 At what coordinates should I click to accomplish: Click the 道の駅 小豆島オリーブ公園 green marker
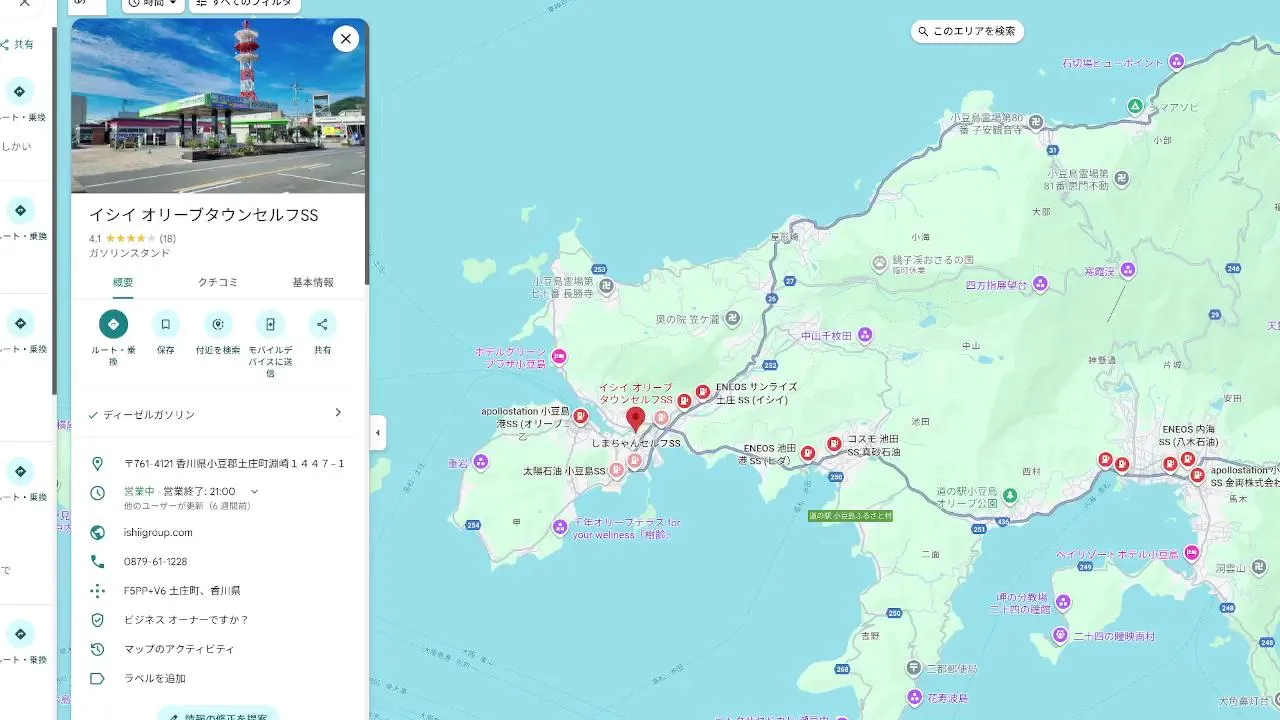pos(1010,495)
